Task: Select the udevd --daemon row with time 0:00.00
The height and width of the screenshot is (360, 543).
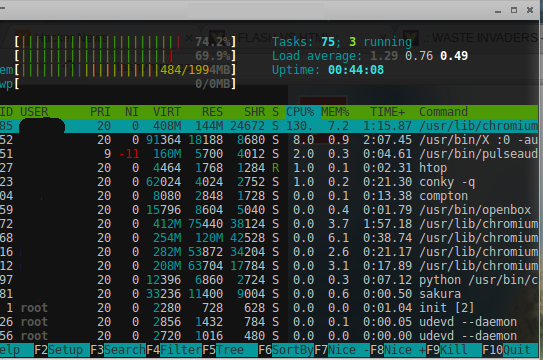Action: (x=269, y=336)
